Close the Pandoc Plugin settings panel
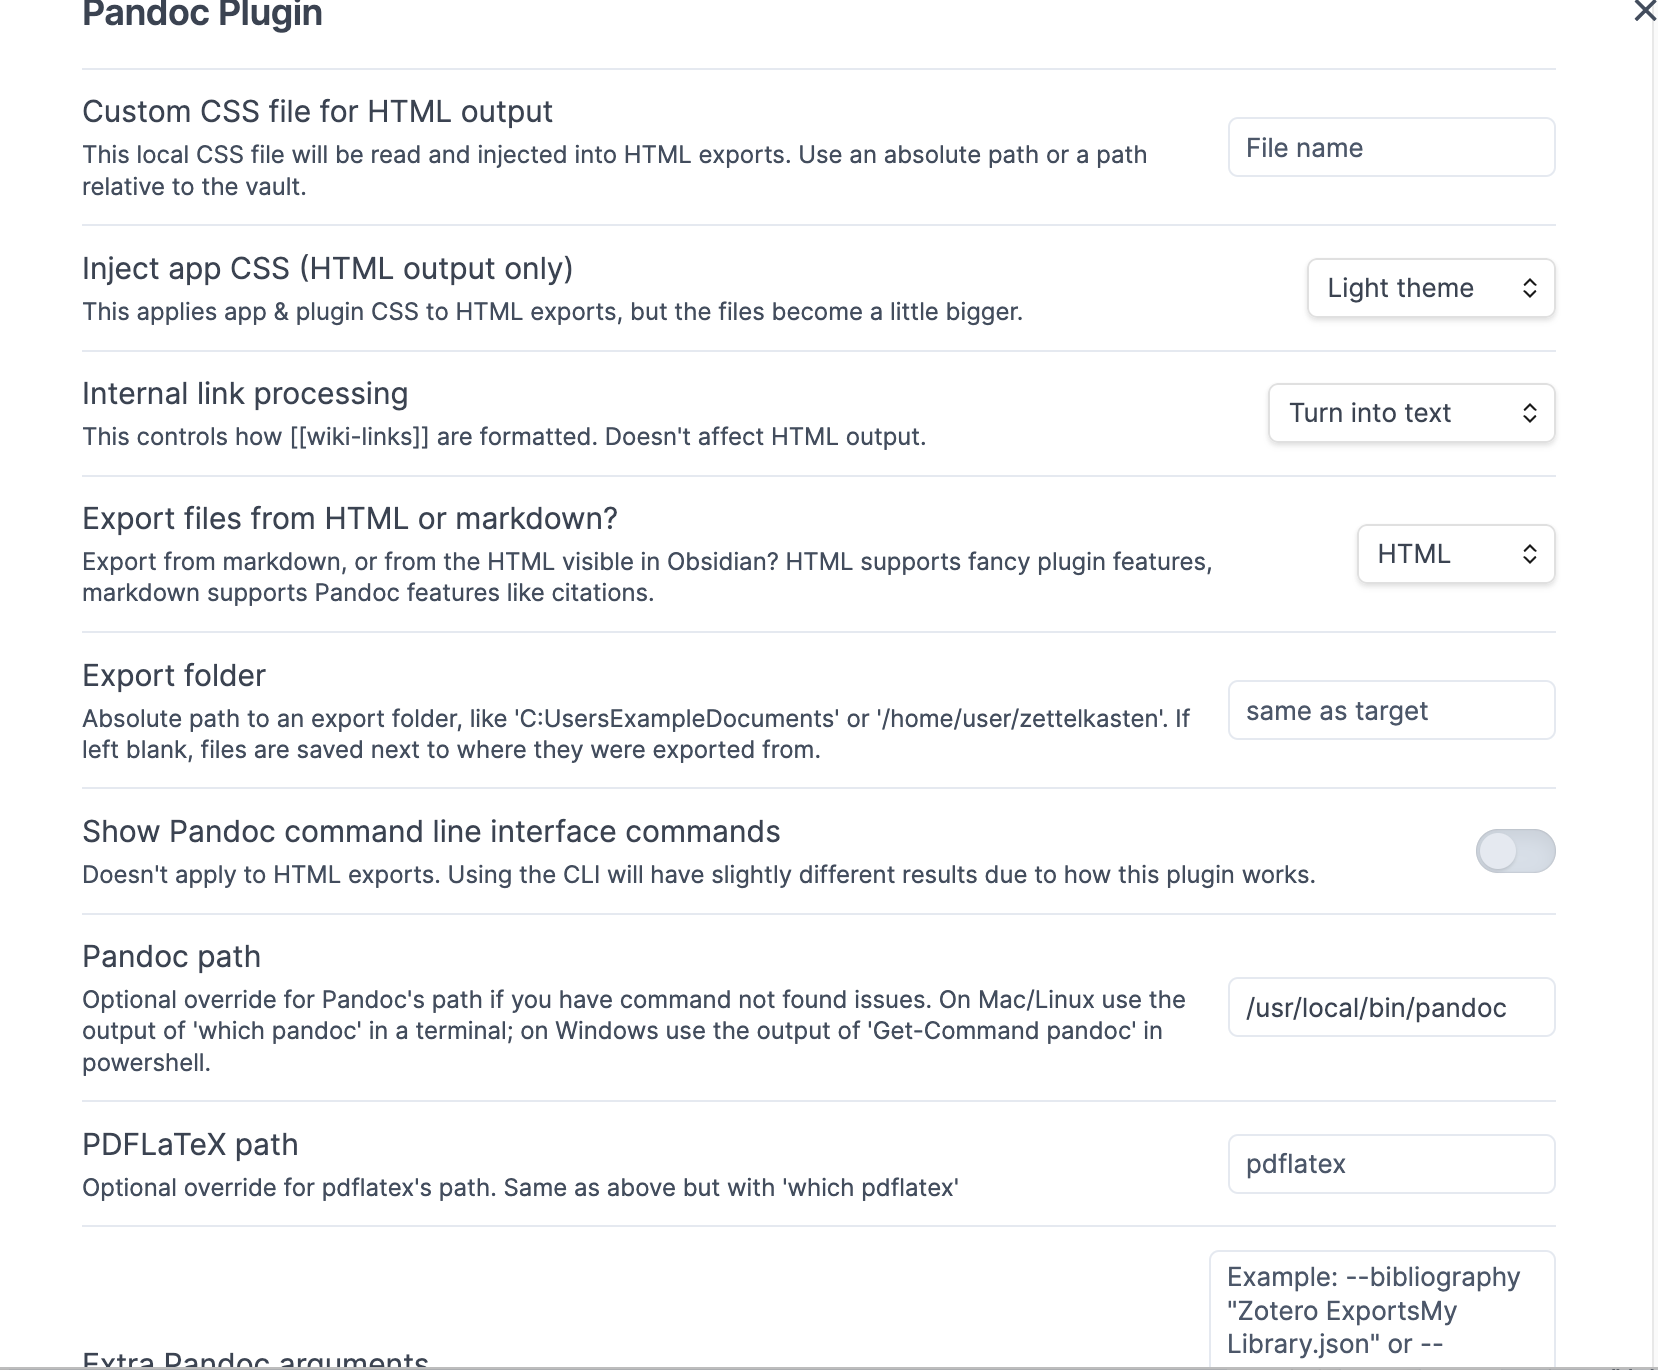This screenshot has height=1370, width=1658. tap(1644, 11)
